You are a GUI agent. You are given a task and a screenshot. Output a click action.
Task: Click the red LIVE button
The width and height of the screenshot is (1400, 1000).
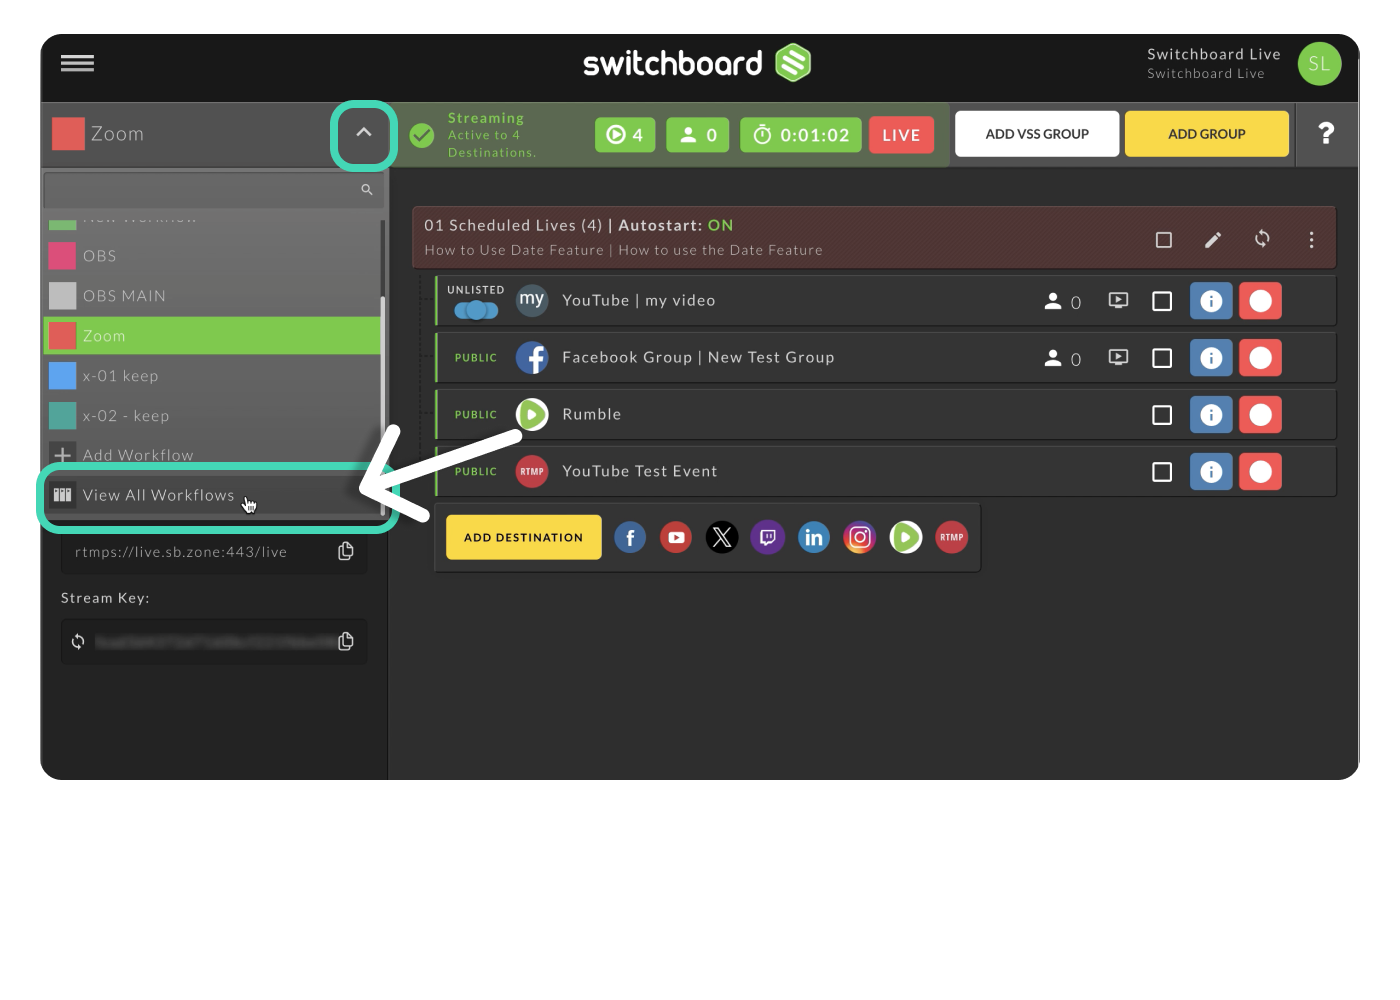901,135
